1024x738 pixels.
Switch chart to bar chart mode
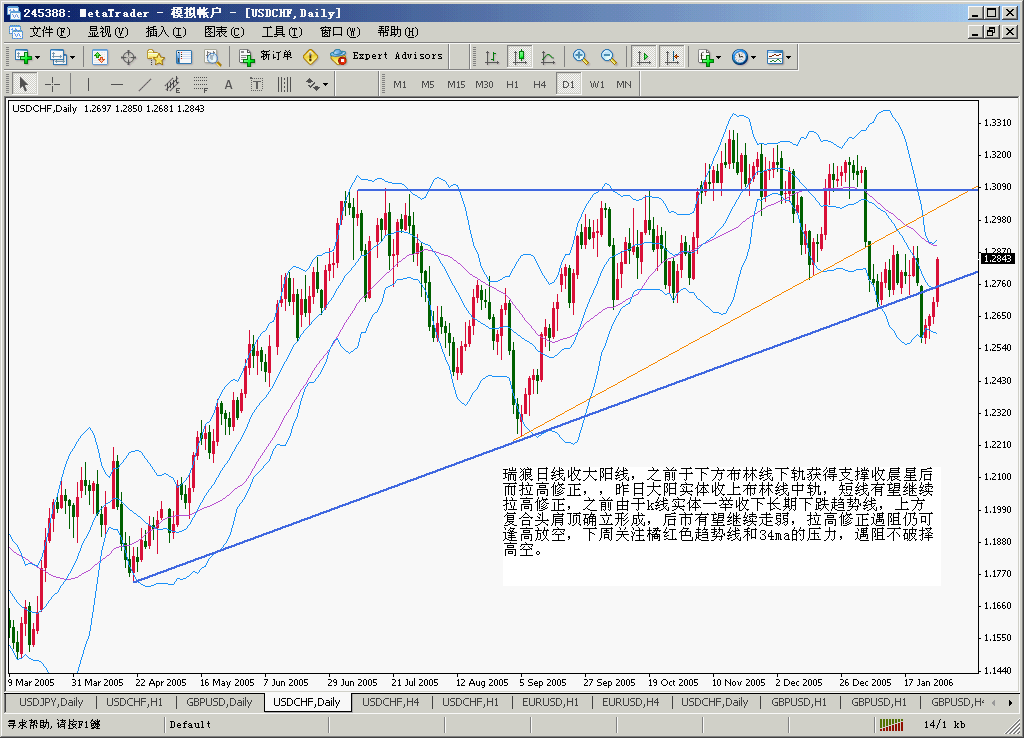491,57
